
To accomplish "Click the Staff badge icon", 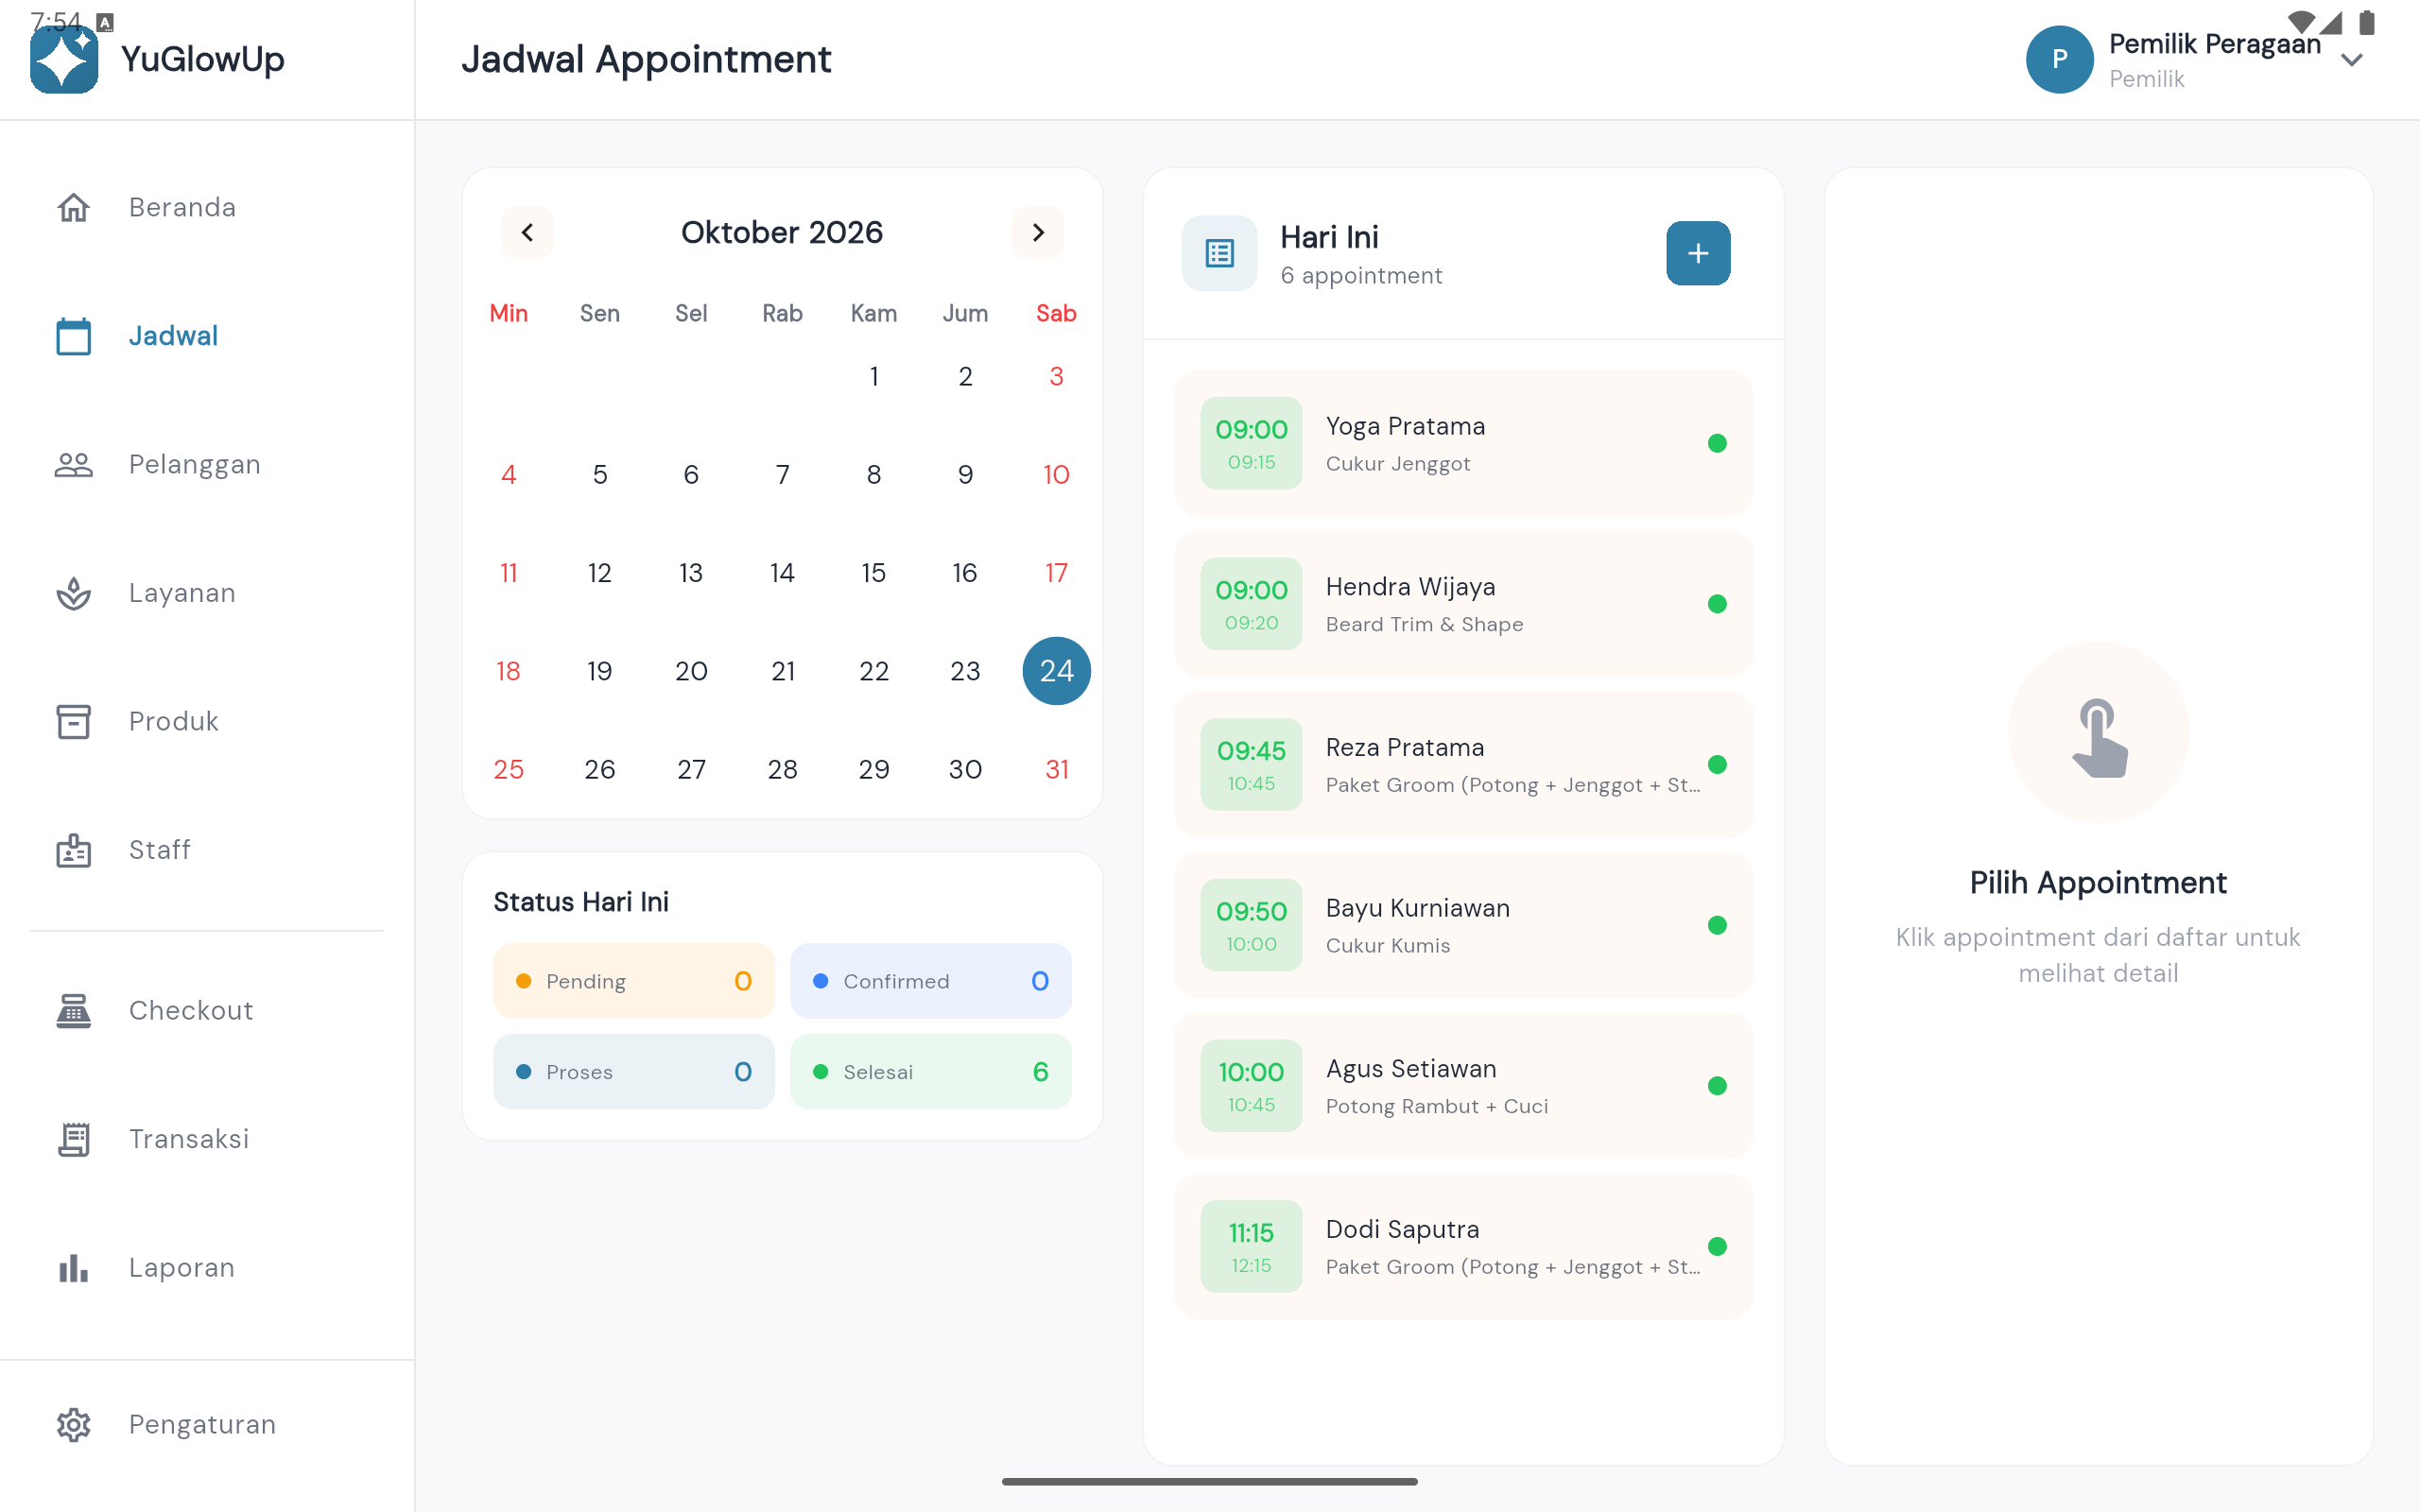I will pos(74,850).
